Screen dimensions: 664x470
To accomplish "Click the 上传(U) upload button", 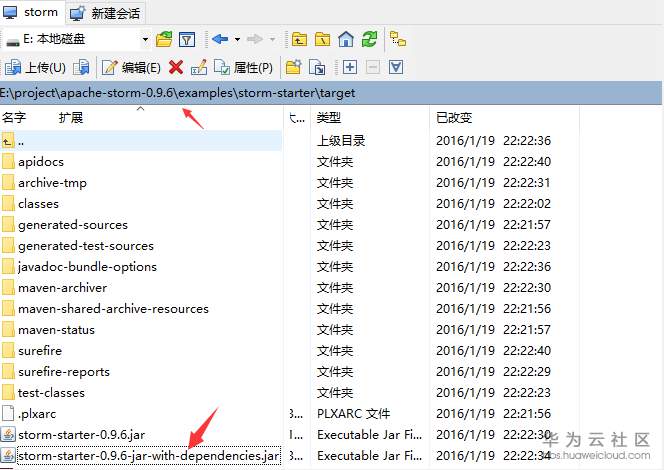I will (35, 67).
